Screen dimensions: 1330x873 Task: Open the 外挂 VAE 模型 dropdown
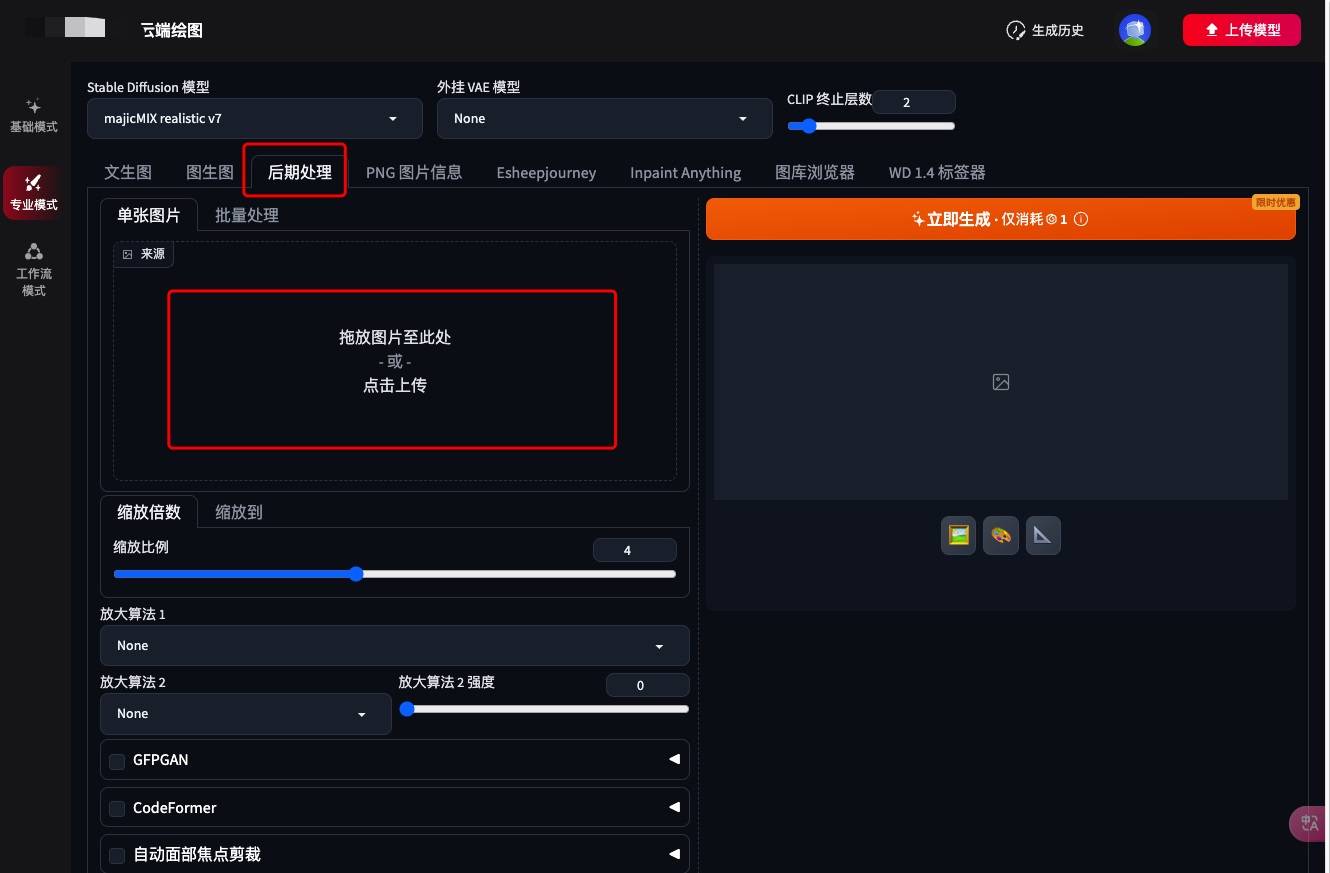(604, 119)
